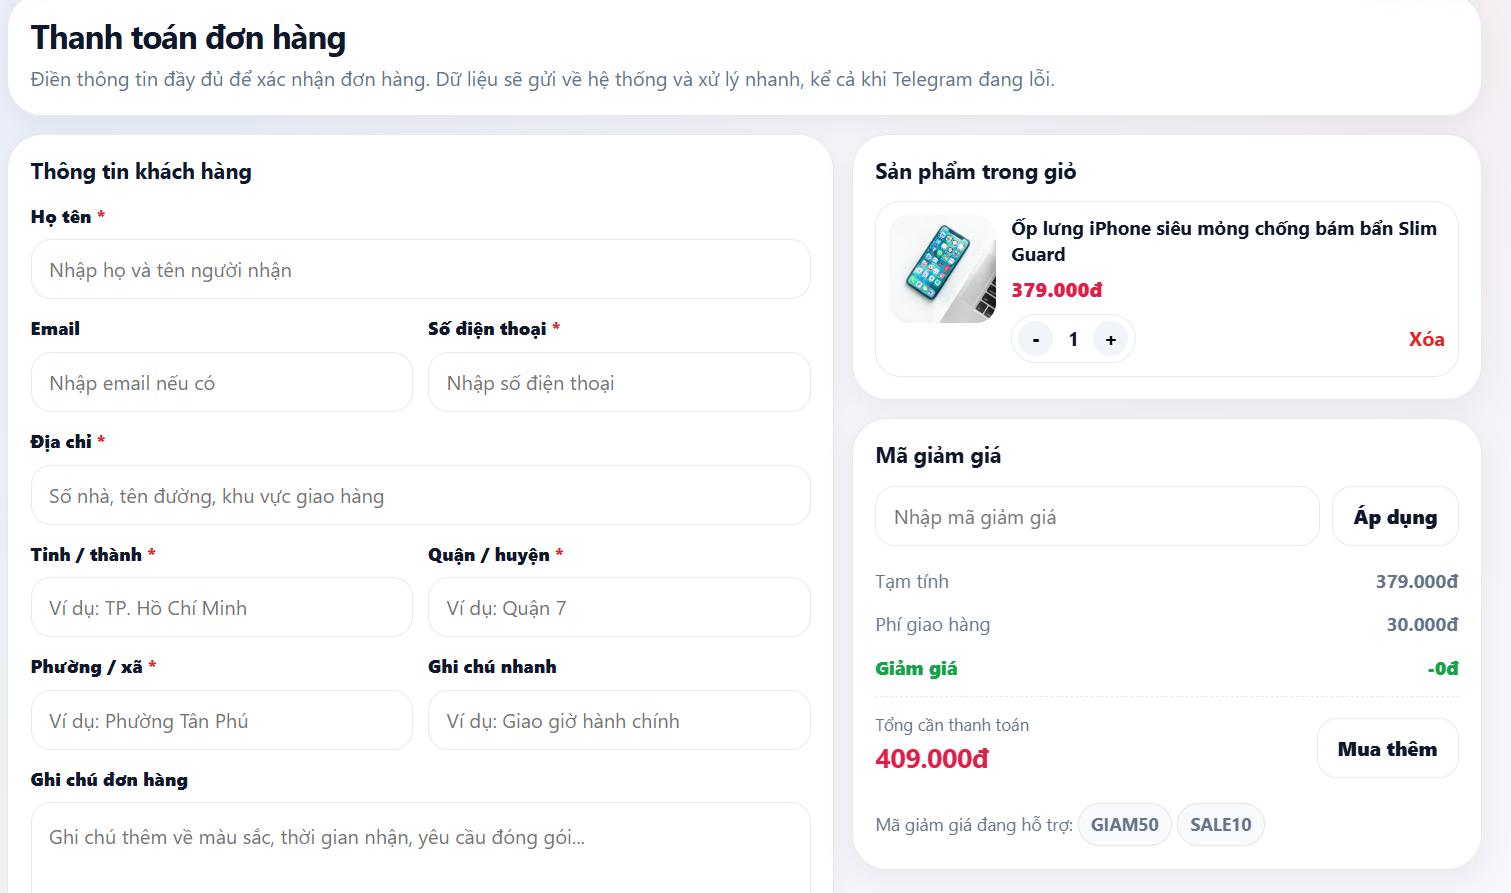Increase quantity with the plus stepper
This screenshot has width=1511, height=893.
[1111, 338]
